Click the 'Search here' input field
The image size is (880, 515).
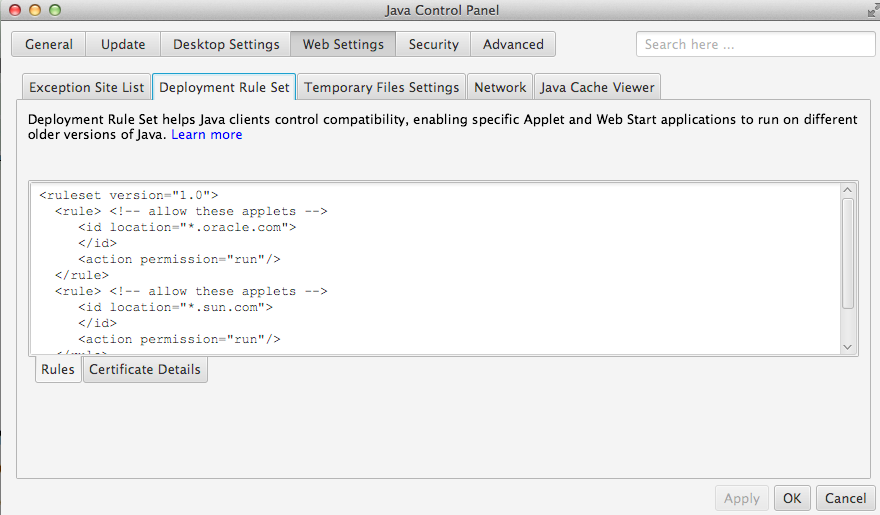click(755, 44)
